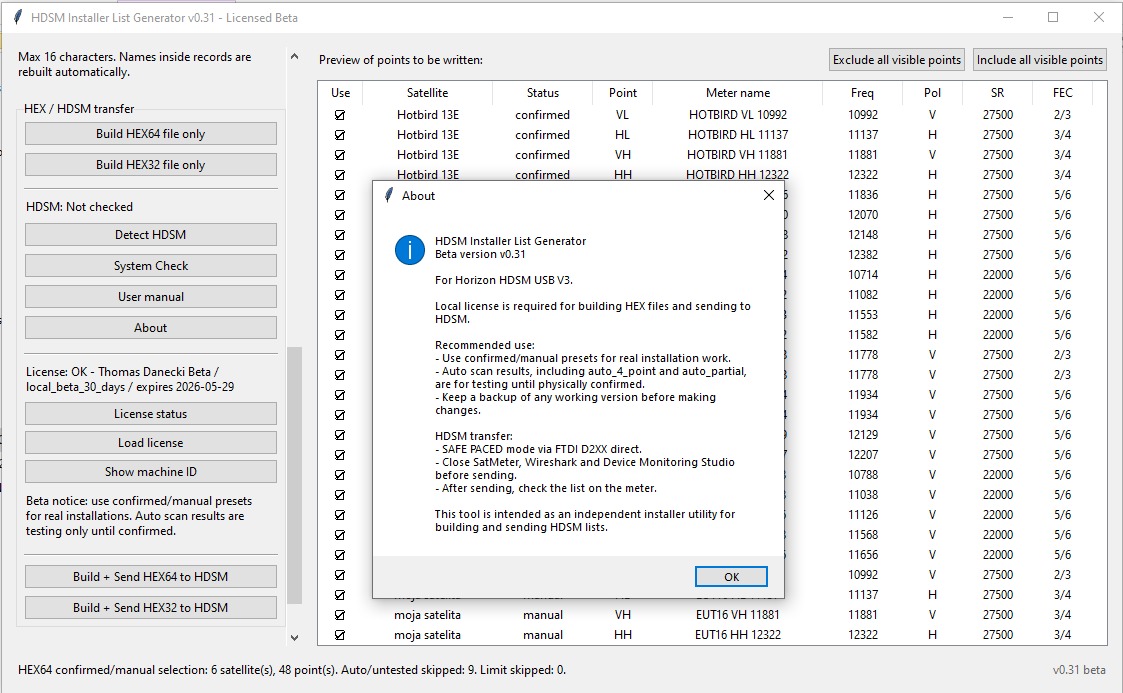The width and height of the screenshot is (1123, 693).
Task: Build HEX64 file only
Action: [150, 134]
